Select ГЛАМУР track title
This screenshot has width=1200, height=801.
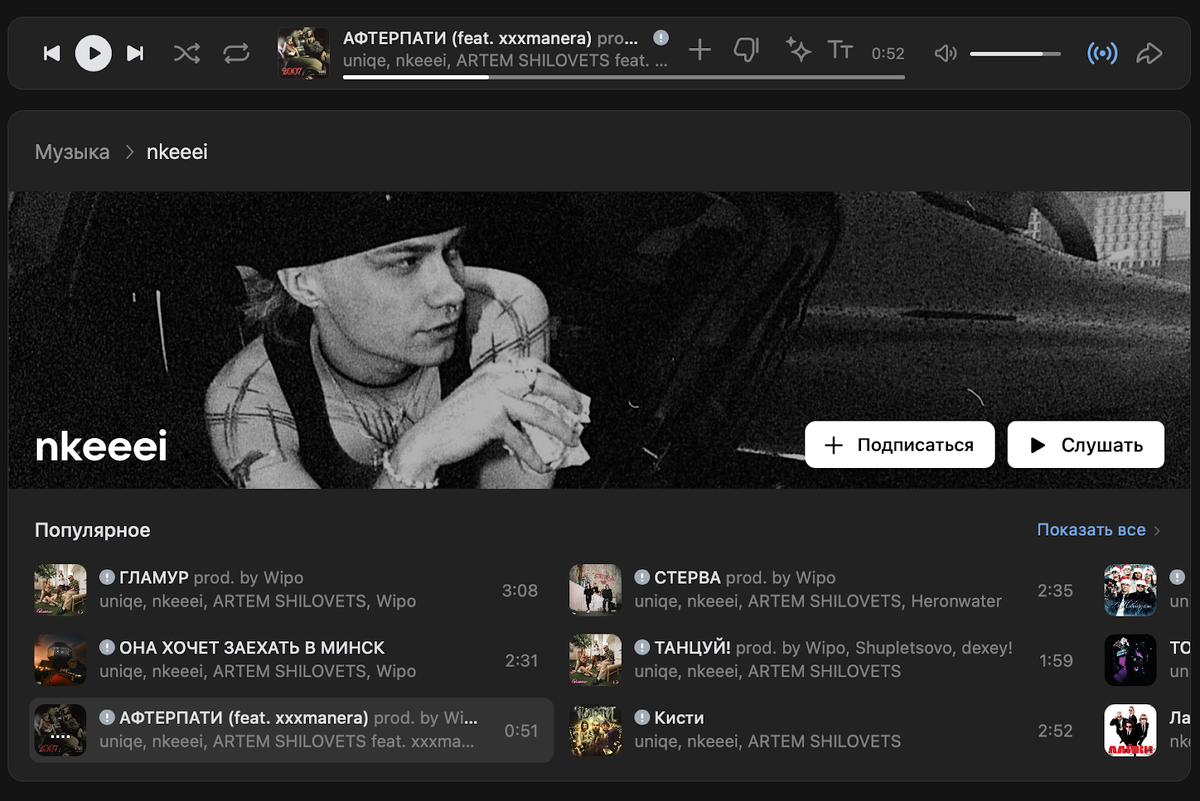(x=154, y=577)
